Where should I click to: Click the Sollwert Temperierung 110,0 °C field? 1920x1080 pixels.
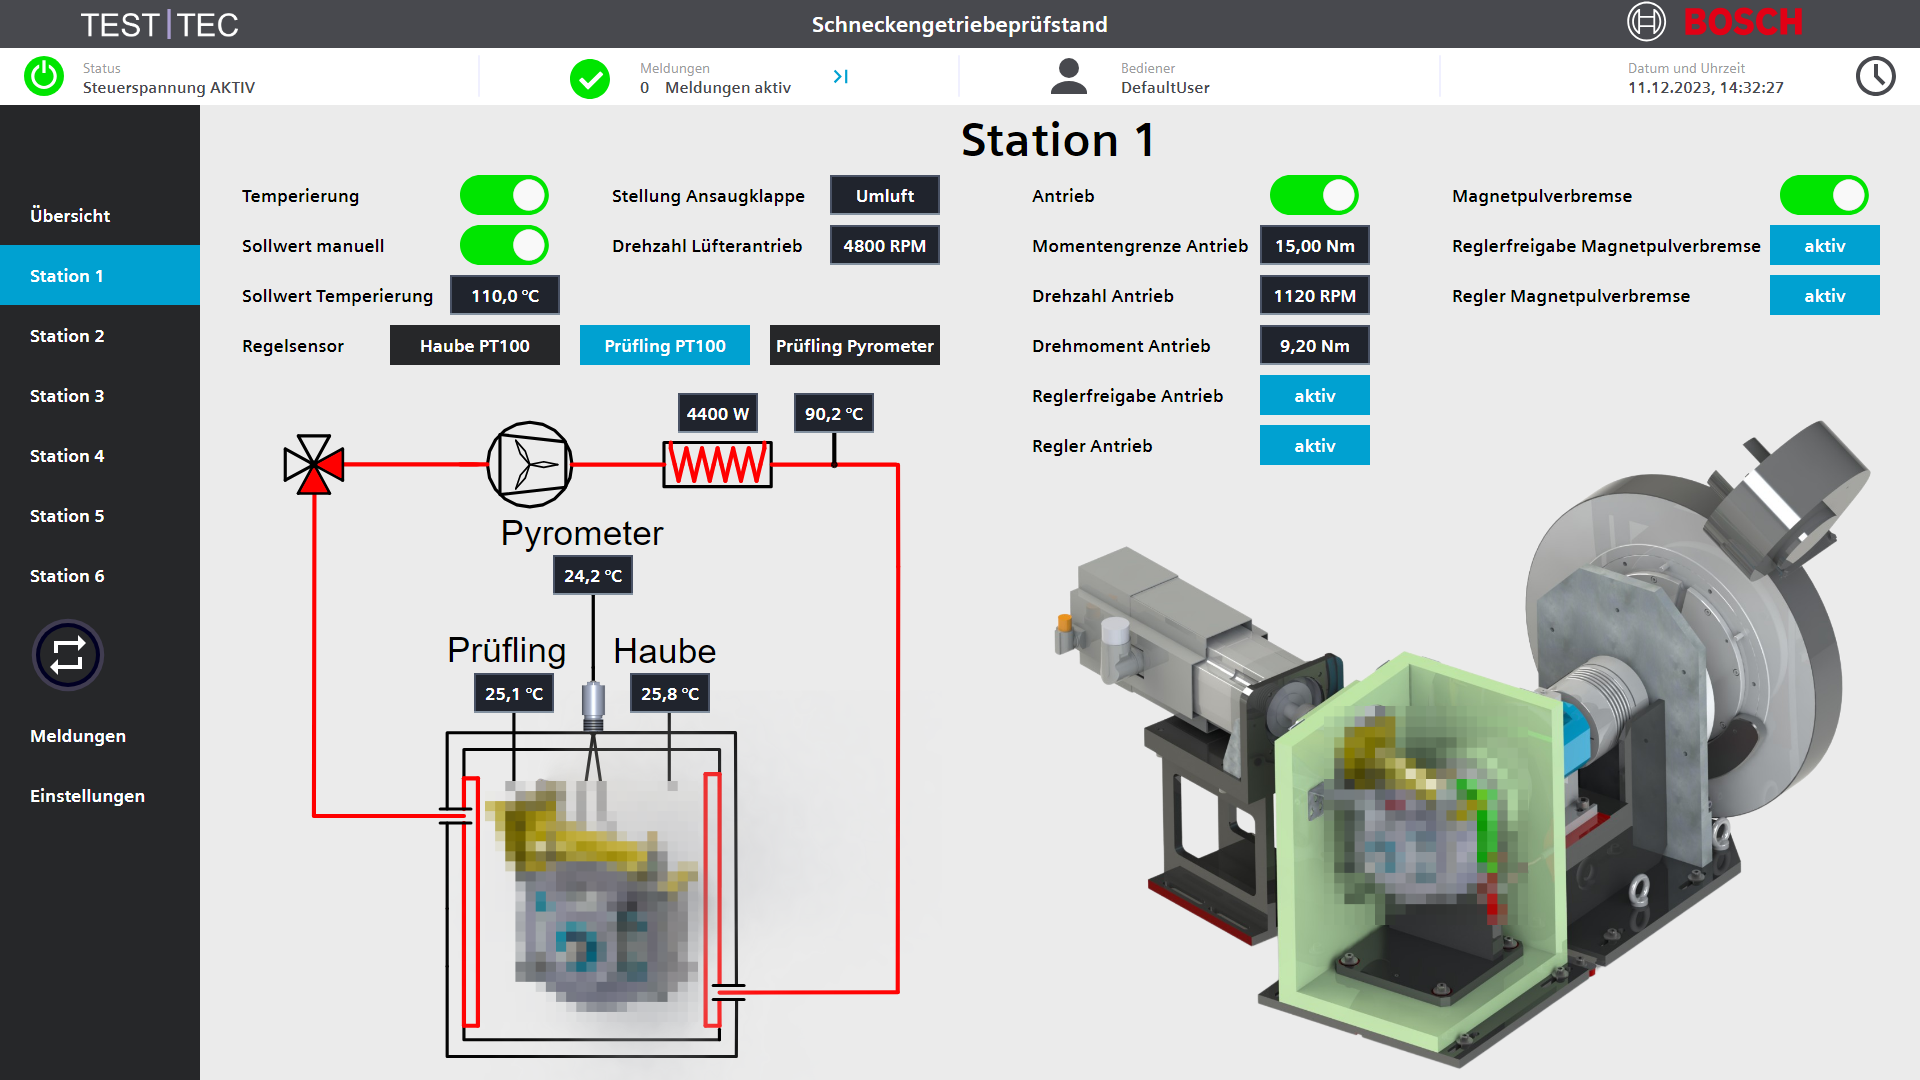(504, 296)
